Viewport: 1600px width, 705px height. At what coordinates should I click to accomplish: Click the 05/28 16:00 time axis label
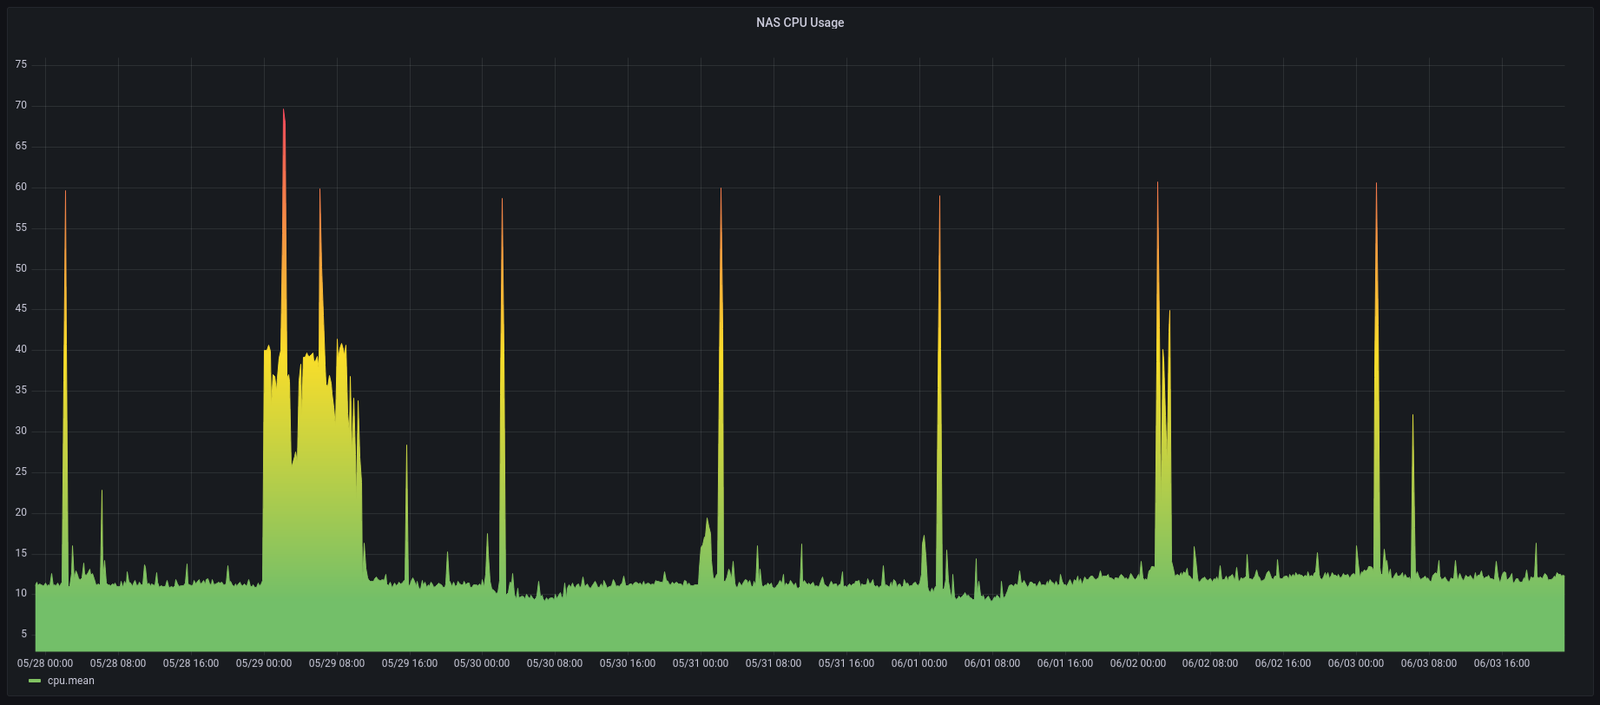pos(191,663)
